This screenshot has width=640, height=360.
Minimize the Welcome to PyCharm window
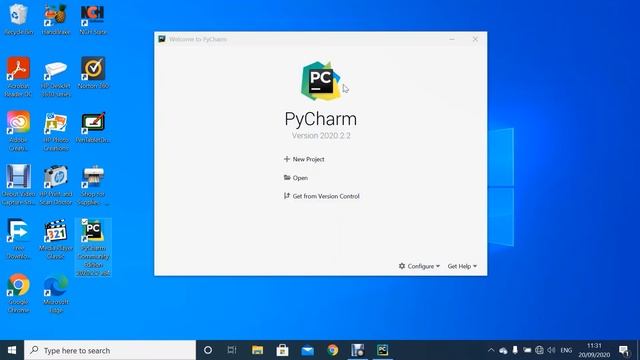coord(452,39)
